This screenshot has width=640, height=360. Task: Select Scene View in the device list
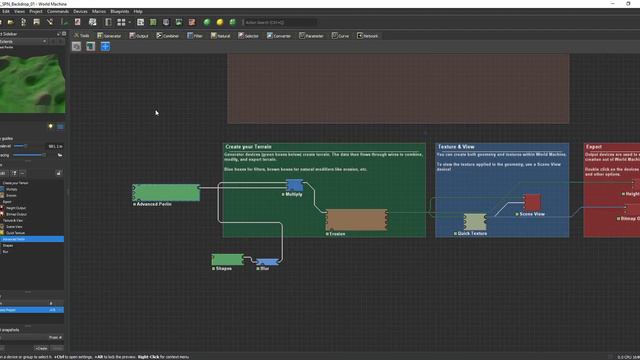tap(32, 227)
